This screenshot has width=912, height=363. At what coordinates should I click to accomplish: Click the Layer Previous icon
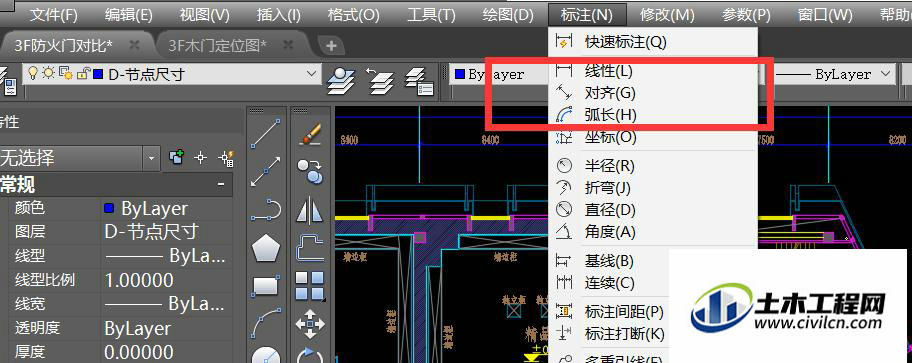379,81
